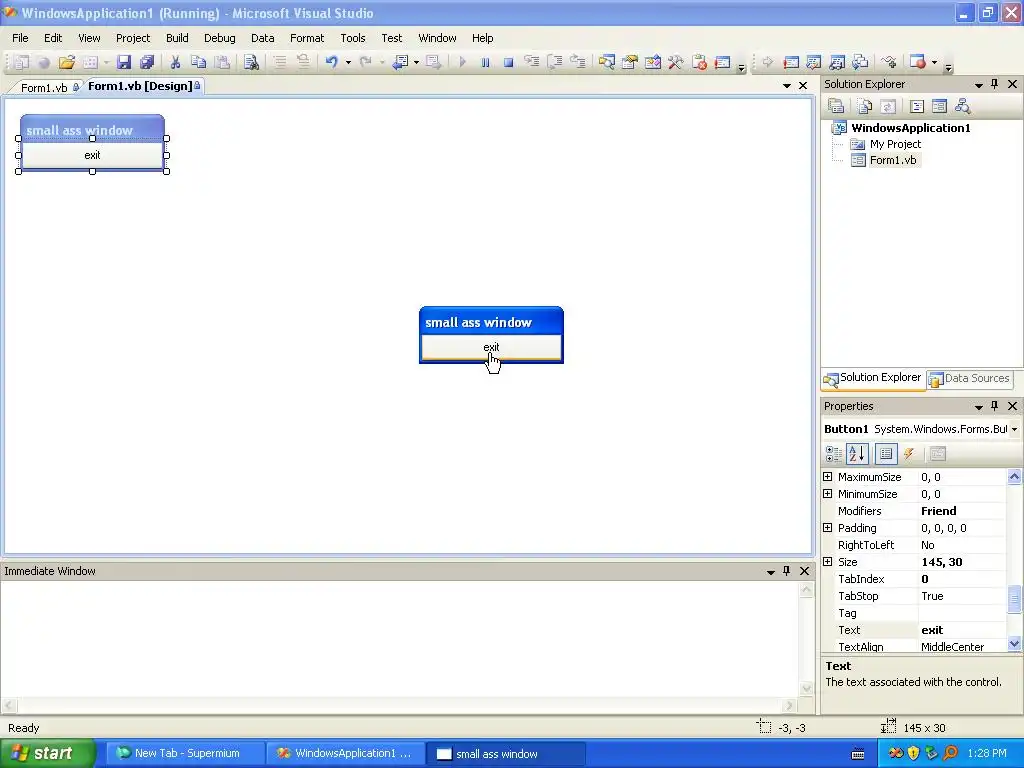The height and width of the screenshot is (768, 1024).
Task: Select Form1.vb in Solution Explorer
Action: 892,160
